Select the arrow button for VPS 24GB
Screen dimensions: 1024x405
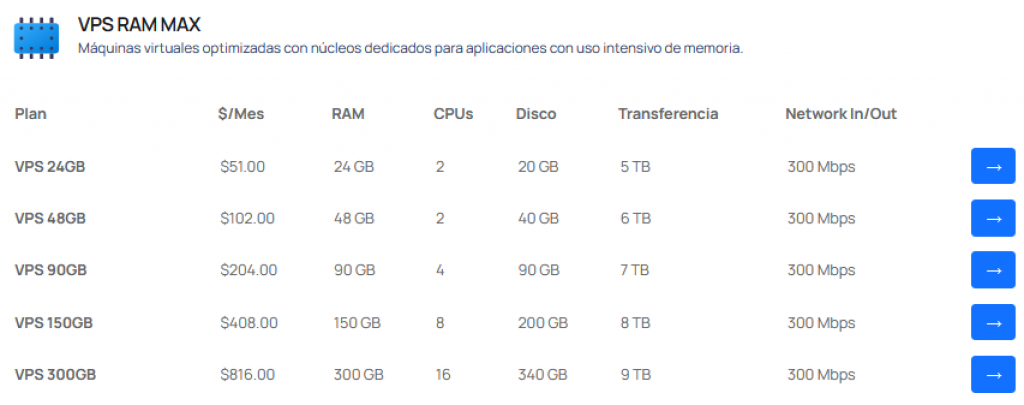click(x=993, y=166)
